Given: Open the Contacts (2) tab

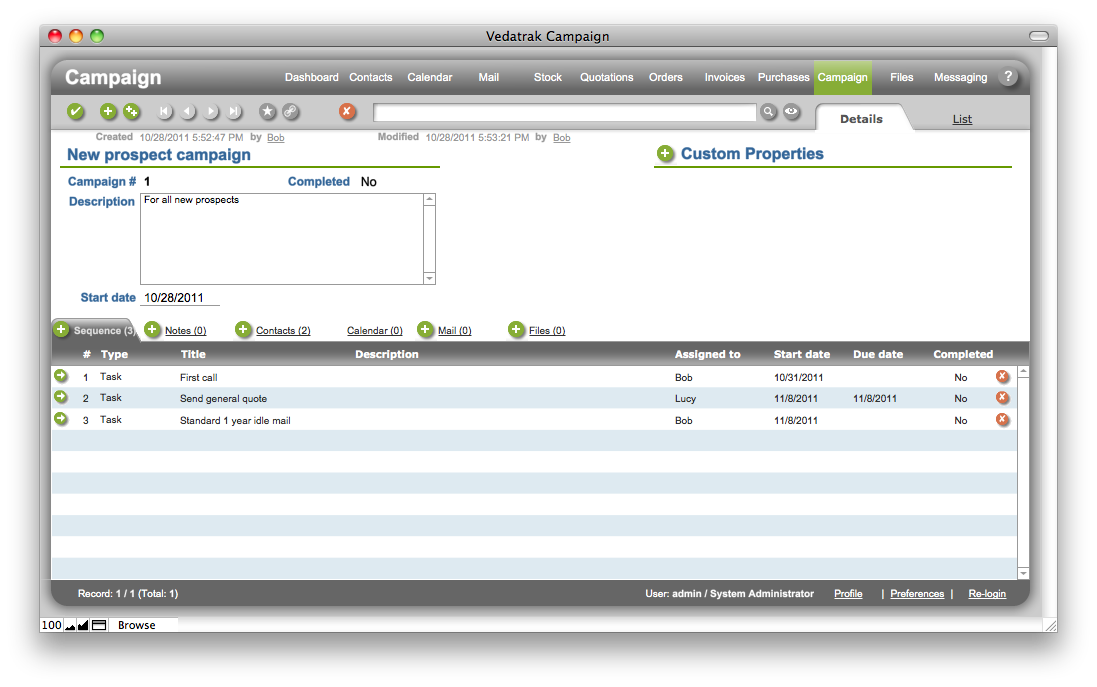Looking at the screenshot, I should [x=283, y=330].
